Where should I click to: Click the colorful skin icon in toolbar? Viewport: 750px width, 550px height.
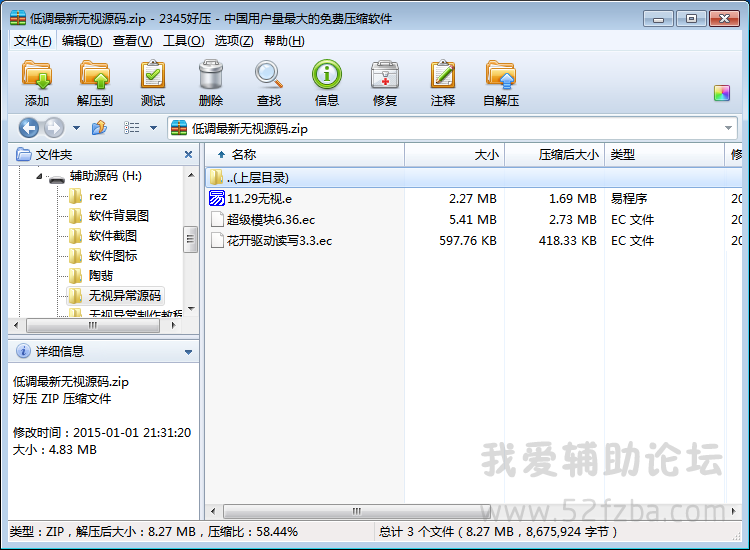tap(722, 93)
